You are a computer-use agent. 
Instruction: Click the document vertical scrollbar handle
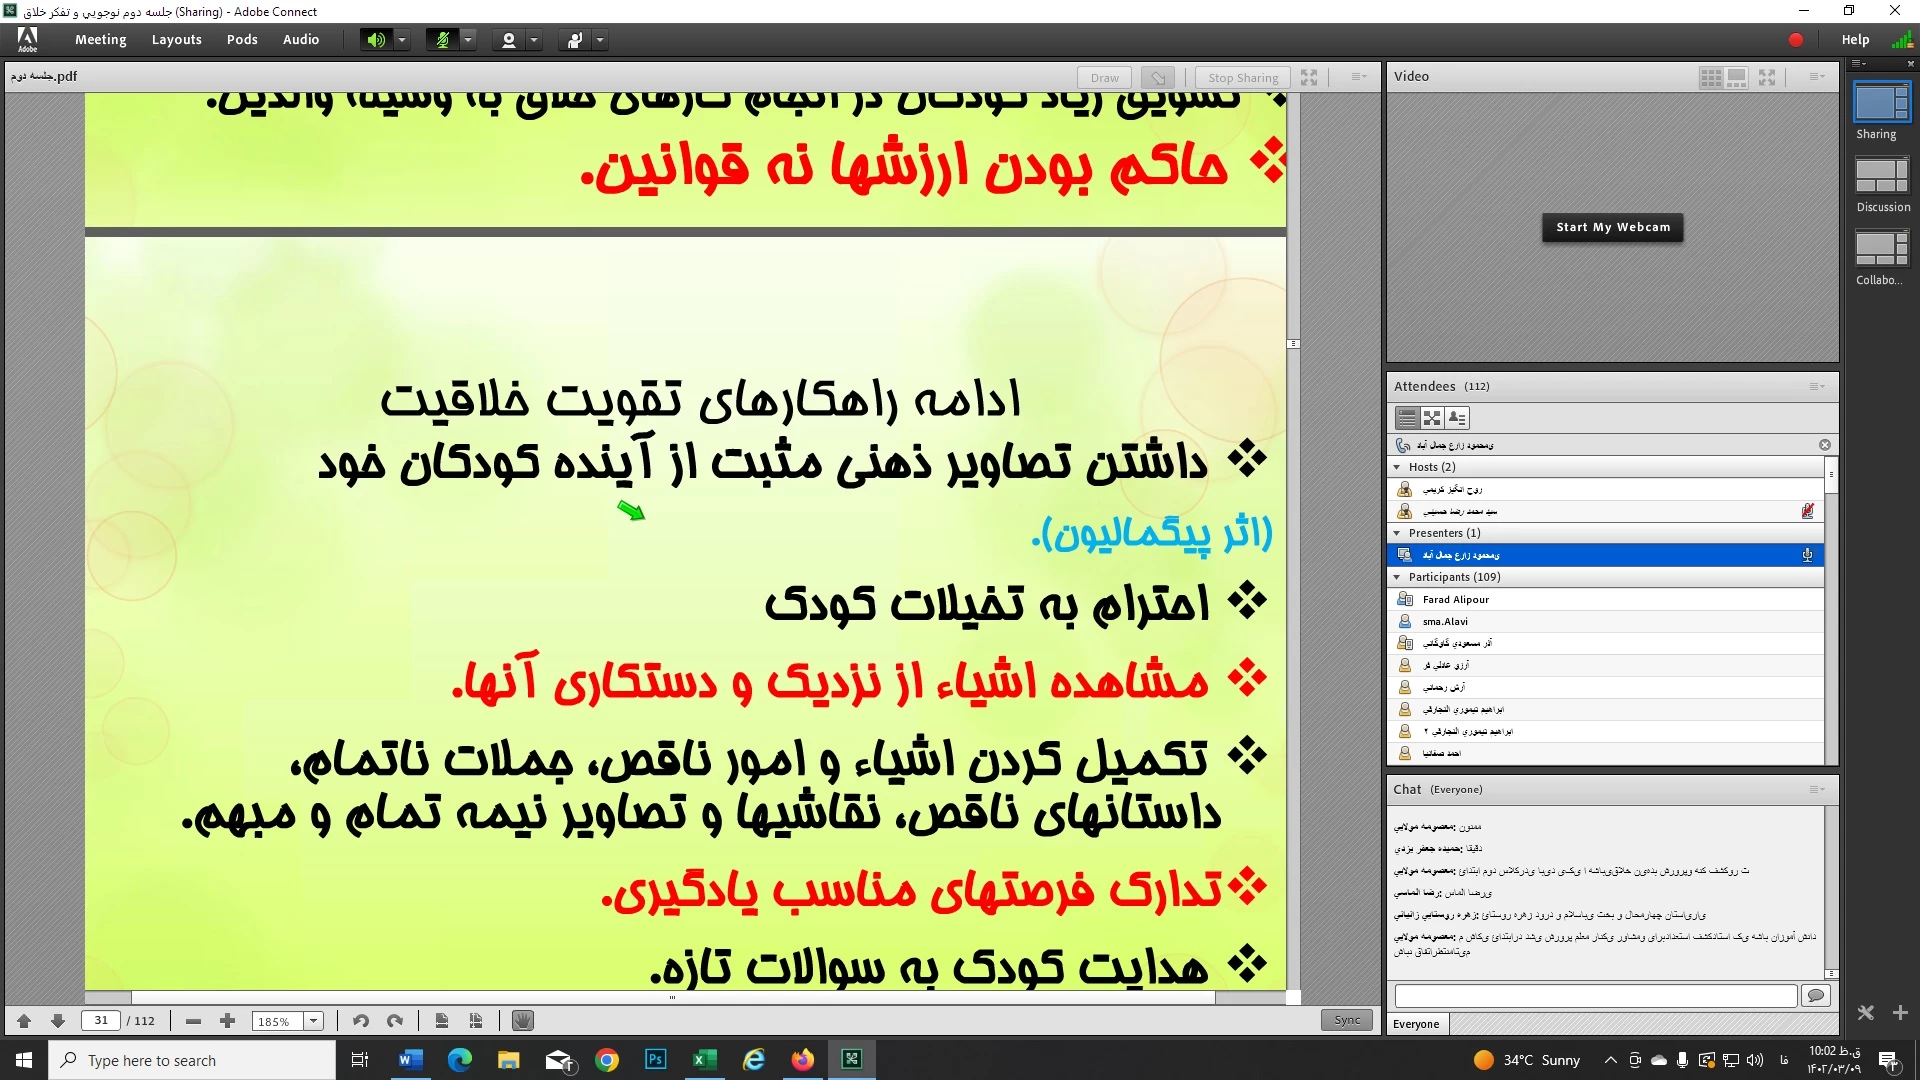point(1293,343)
